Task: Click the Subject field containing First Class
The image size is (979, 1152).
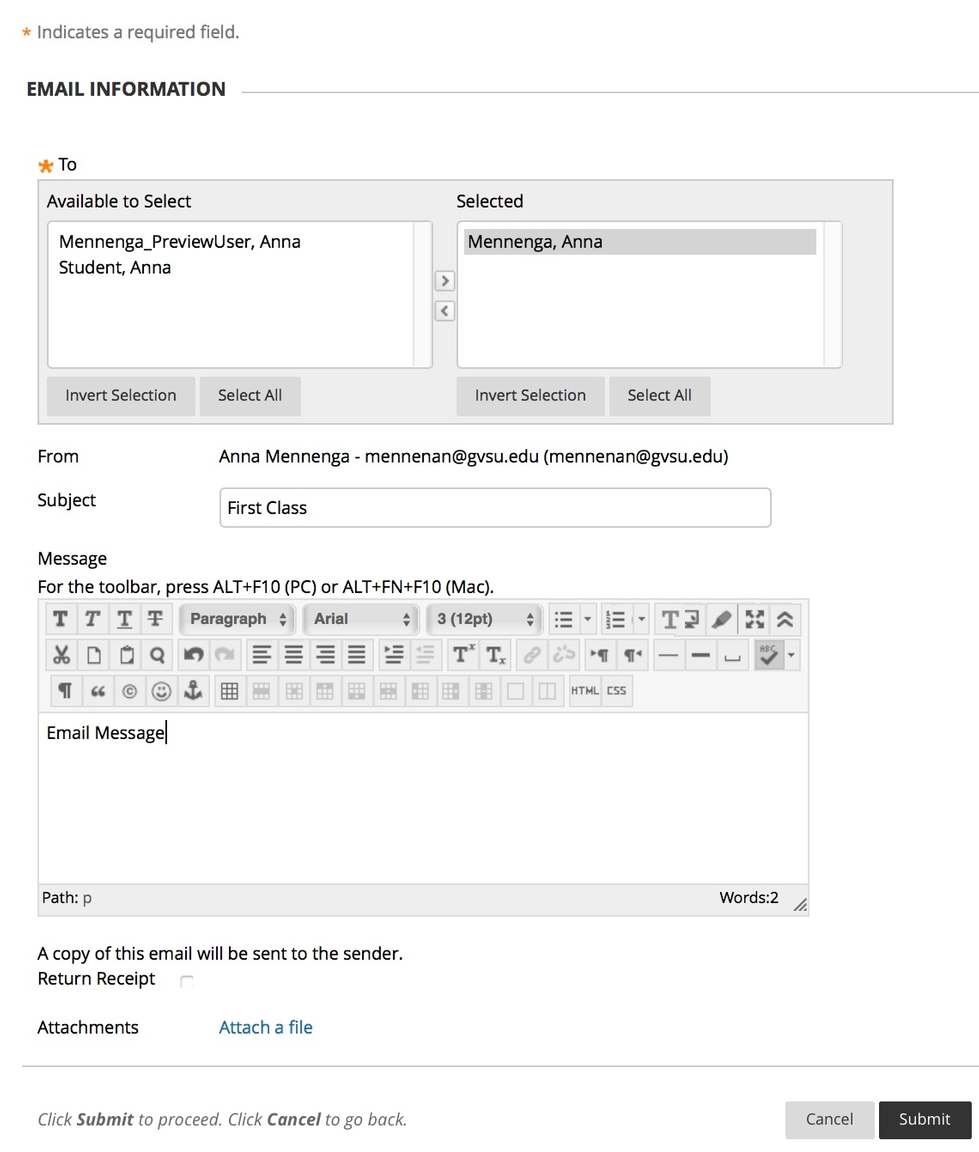Action: click(x=495, y=508)
